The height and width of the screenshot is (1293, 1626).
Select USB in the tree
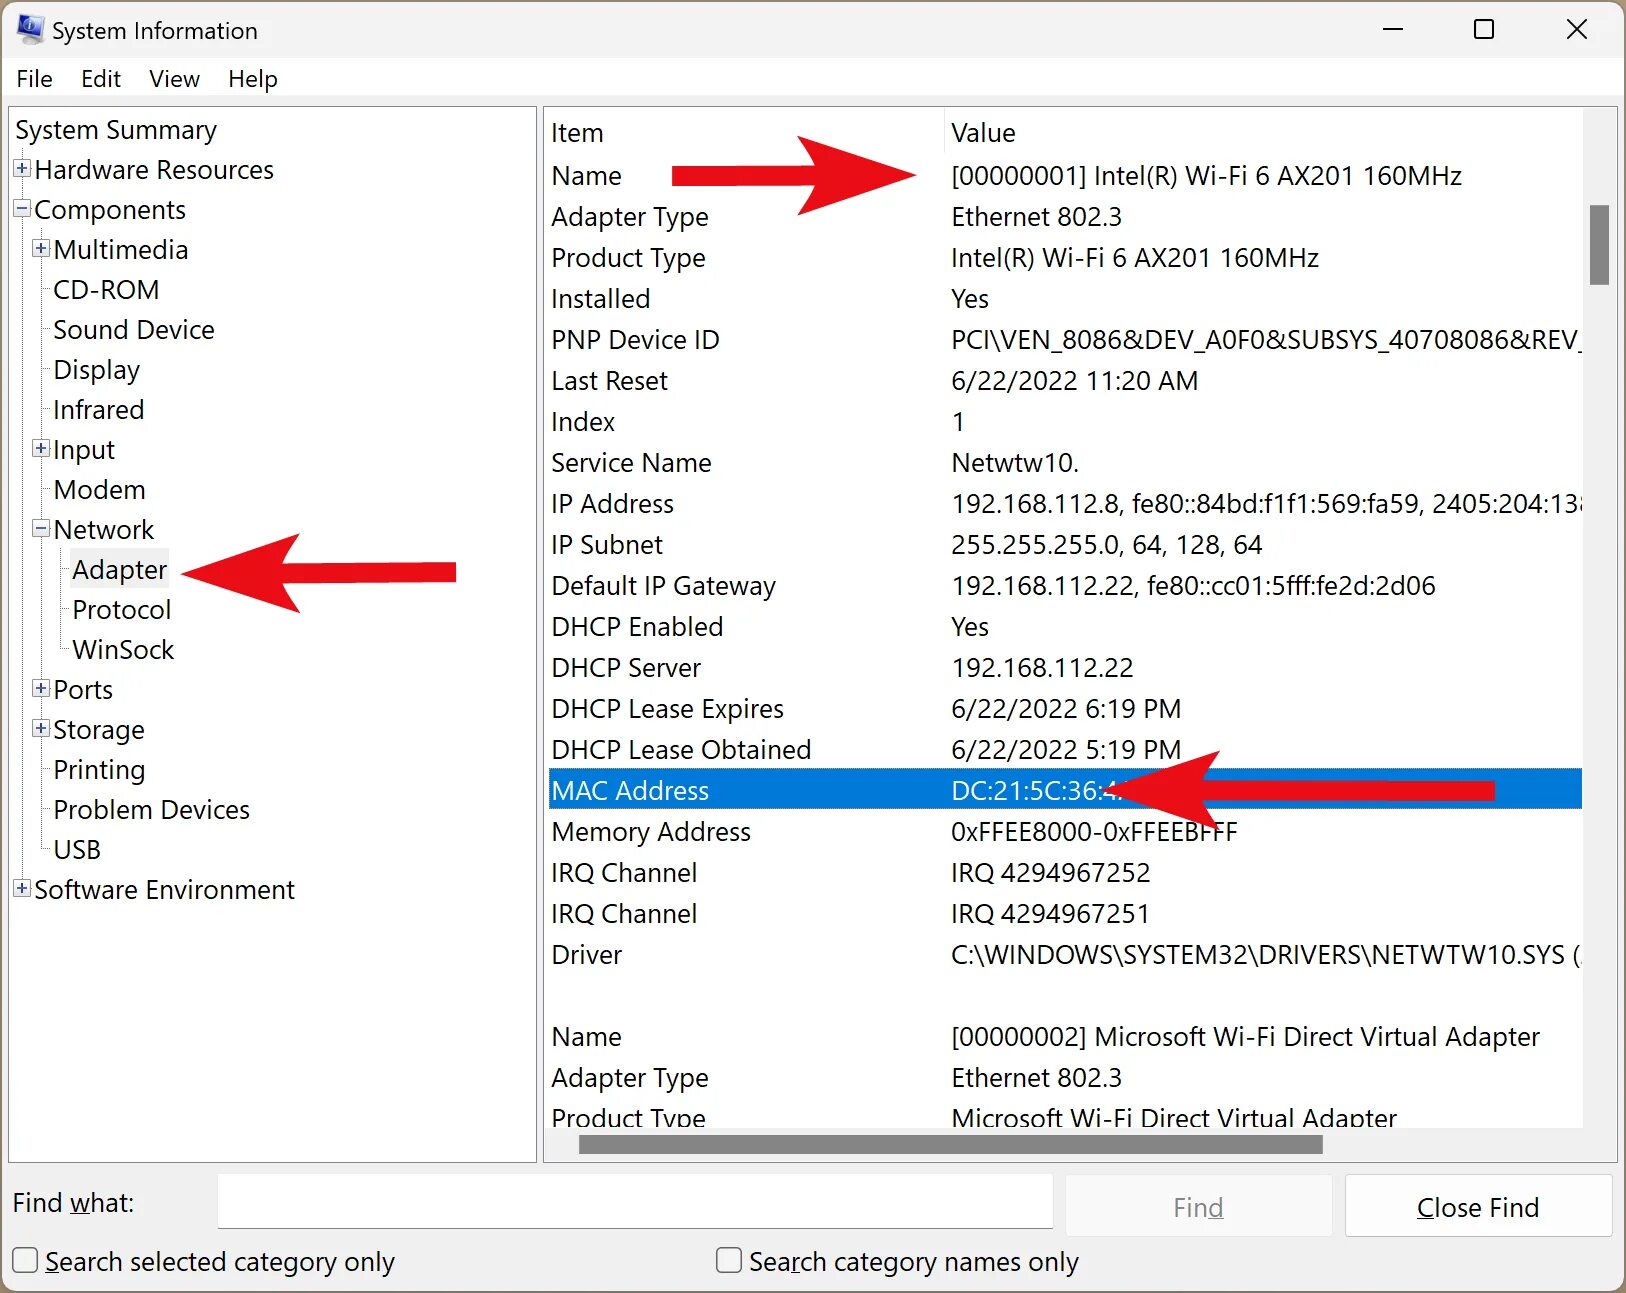pyautogui.click(x=77, y=850)
